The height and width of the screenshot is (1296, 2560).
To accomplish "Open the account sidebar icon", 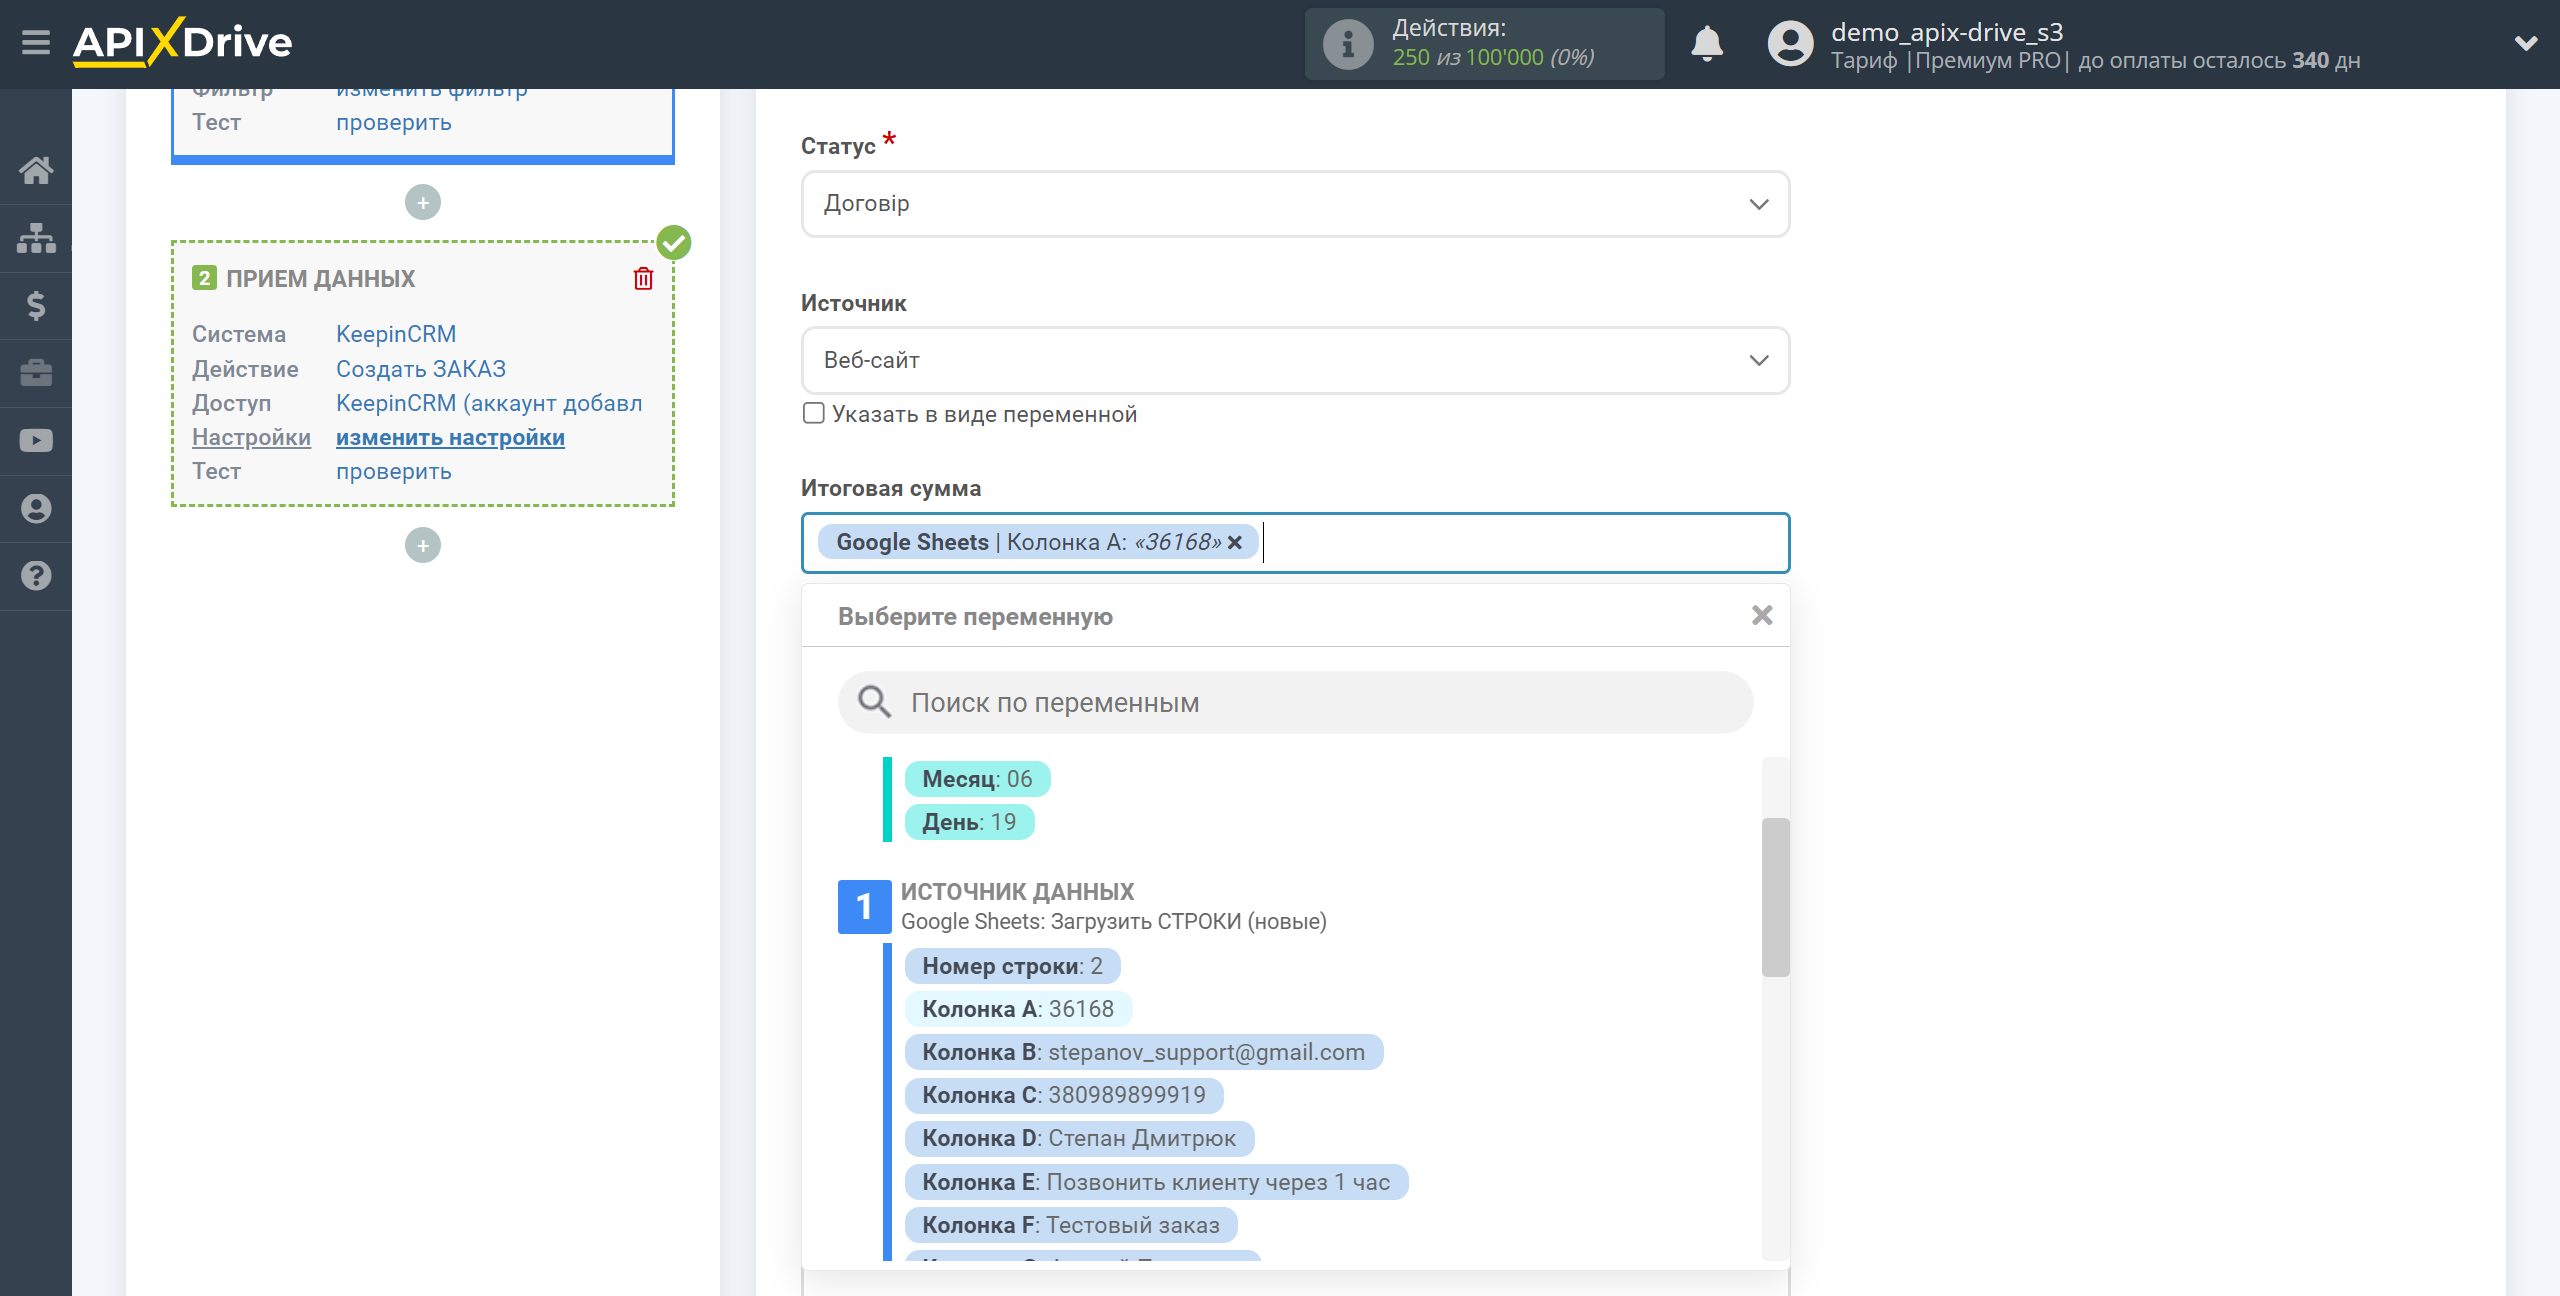I will (x=36, y=508).
